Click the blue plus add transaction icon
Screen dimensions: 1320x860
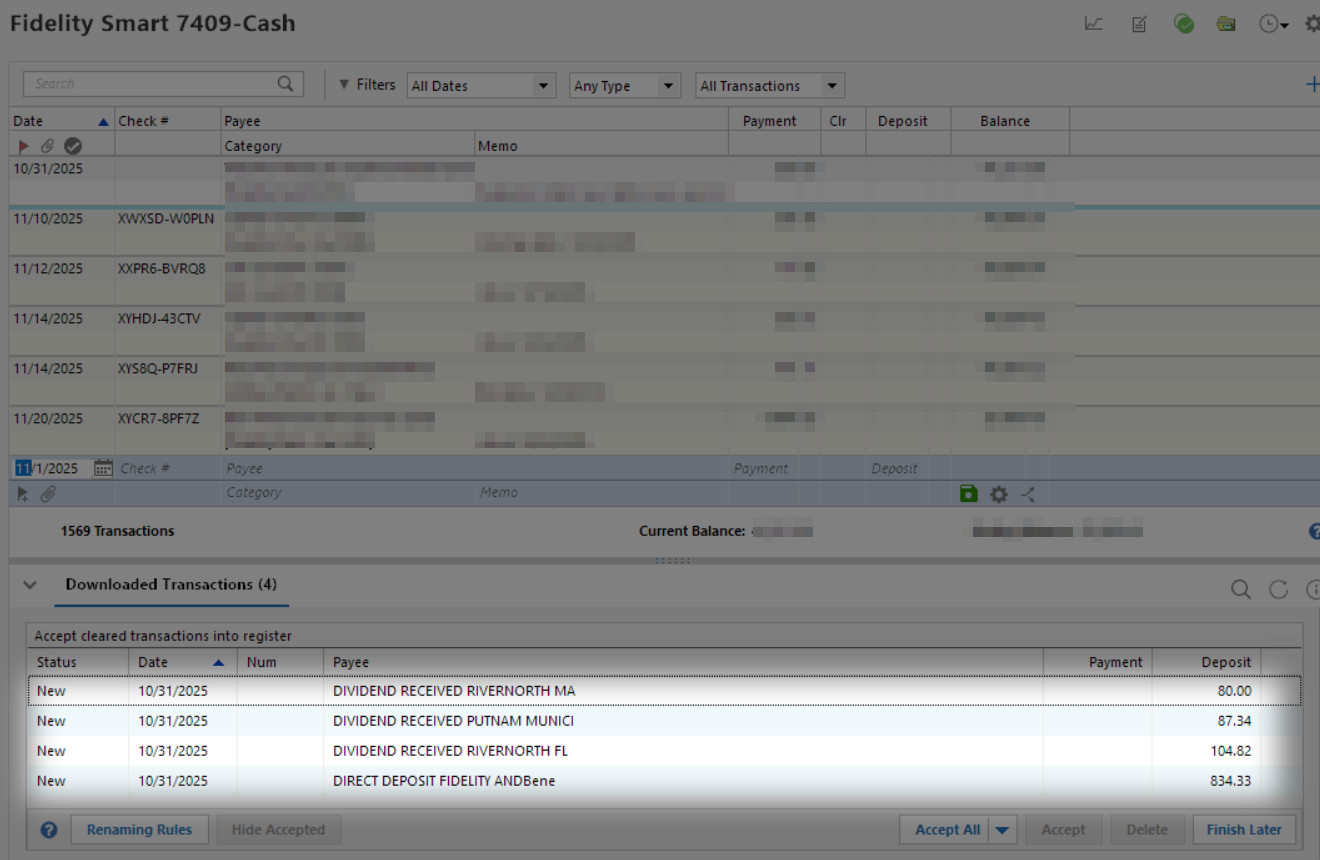tap(1313, 85)
